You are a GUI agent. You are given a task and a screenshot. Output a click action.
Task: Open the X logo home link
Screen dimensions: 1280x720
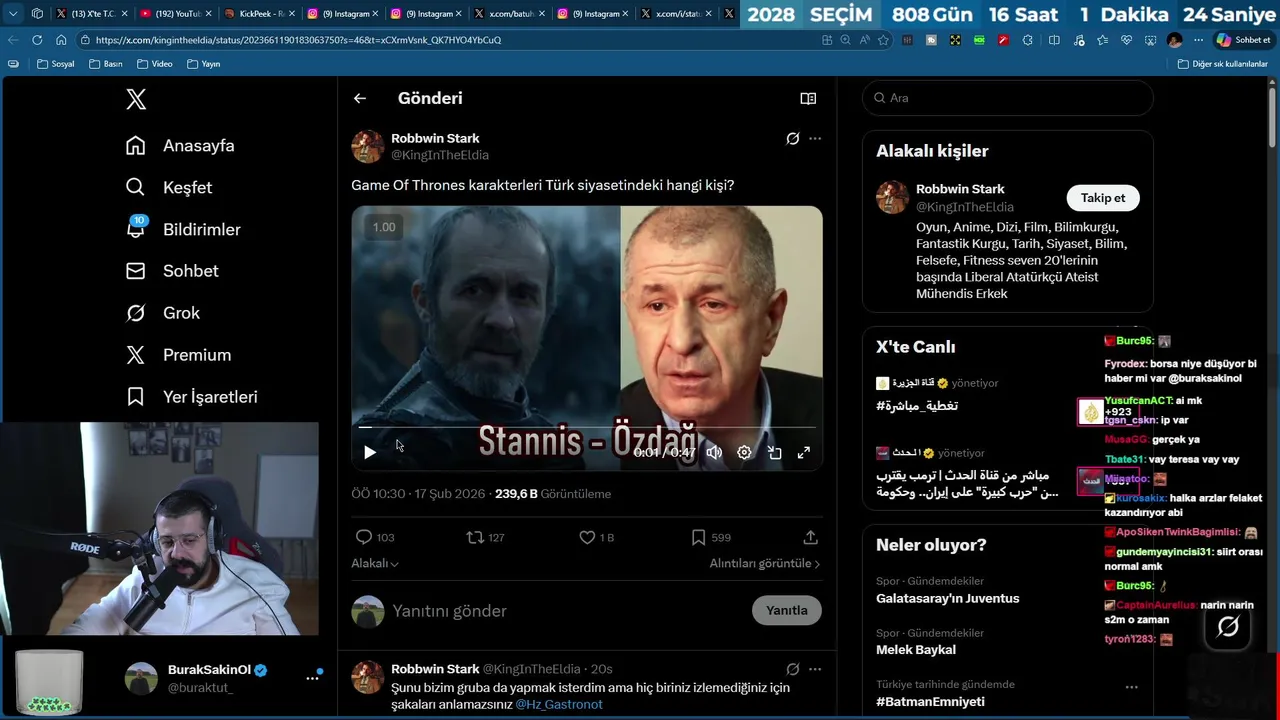[x=136, y=99]
